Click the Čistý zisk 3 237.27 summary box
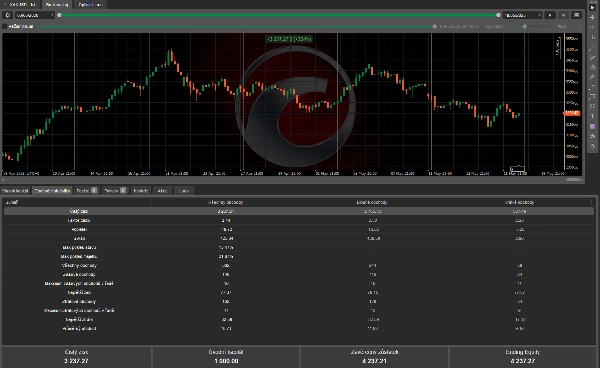Image resolution: width=600 pixels, height=368 pixels. [x=77, y=357]
